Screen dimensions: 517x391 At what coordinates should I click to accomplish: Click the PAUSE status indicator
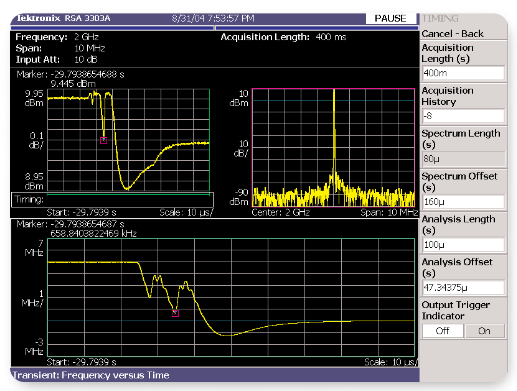[390, 18]
